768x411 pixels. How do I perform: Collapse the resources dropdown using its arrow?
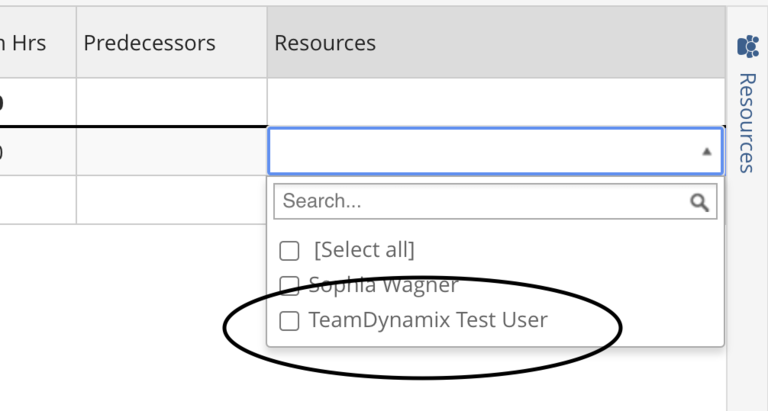coord(706,152)
